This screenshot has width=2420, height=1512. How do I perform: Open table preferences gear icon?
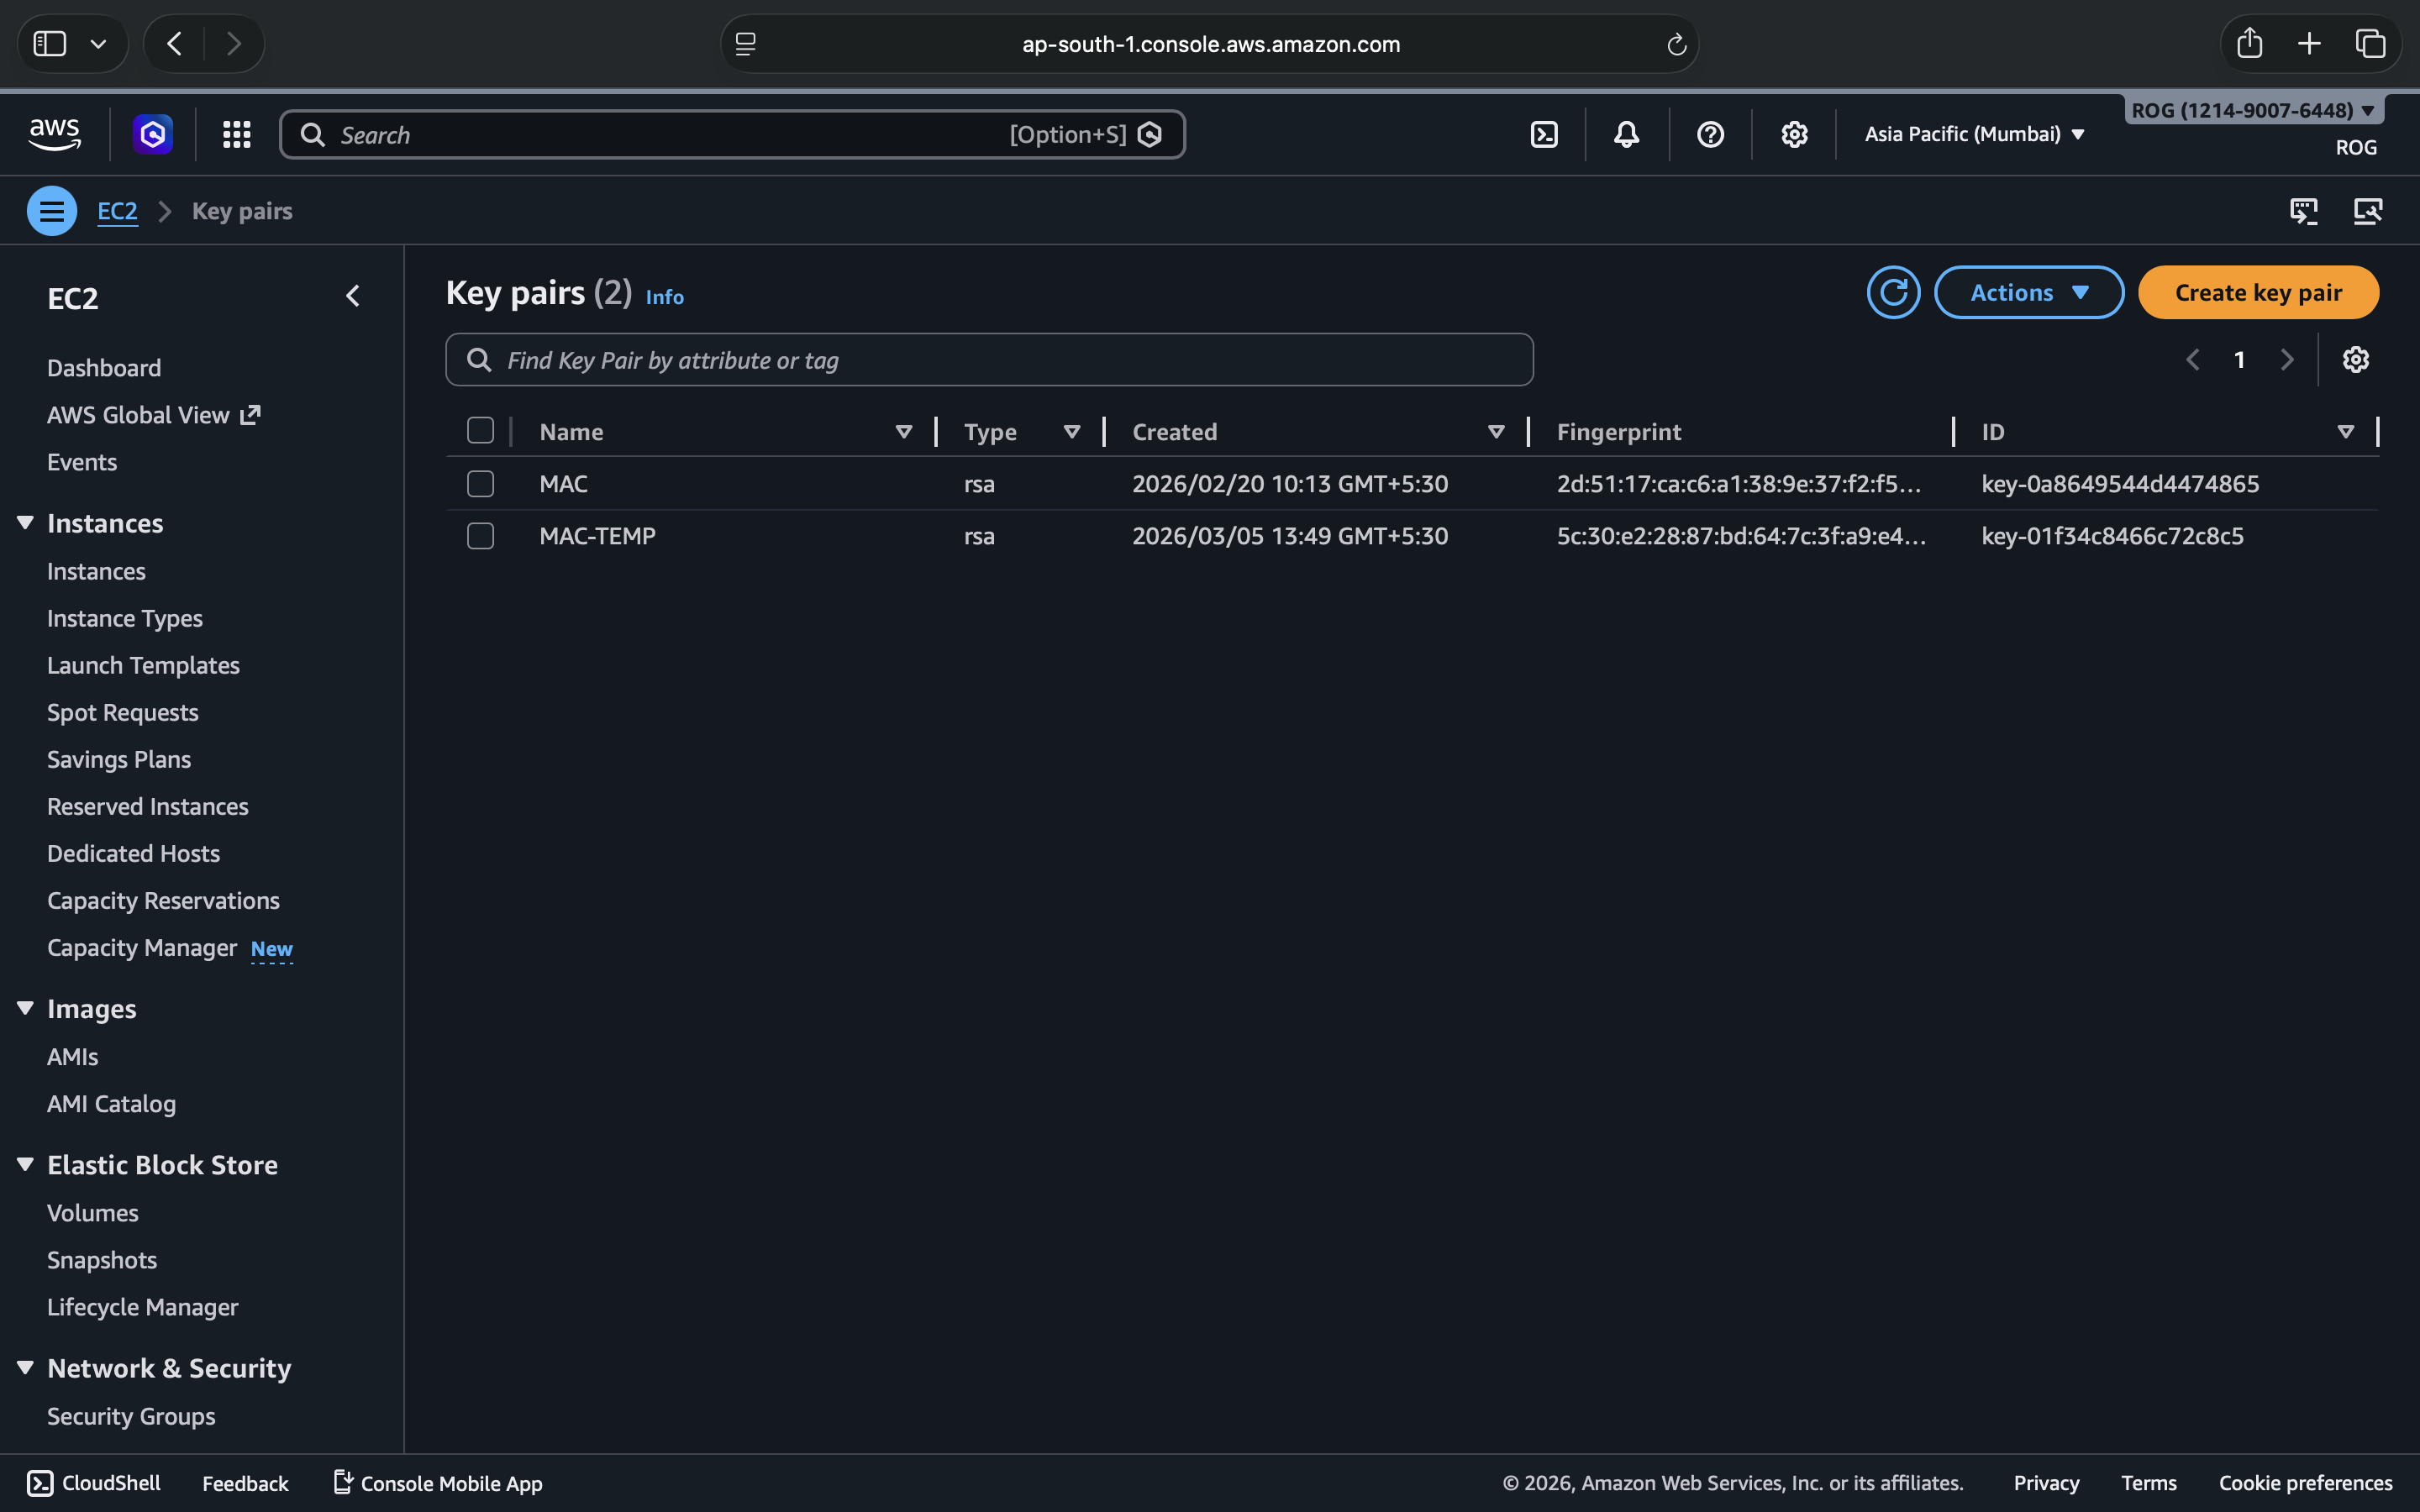(x=2355, y=360)
